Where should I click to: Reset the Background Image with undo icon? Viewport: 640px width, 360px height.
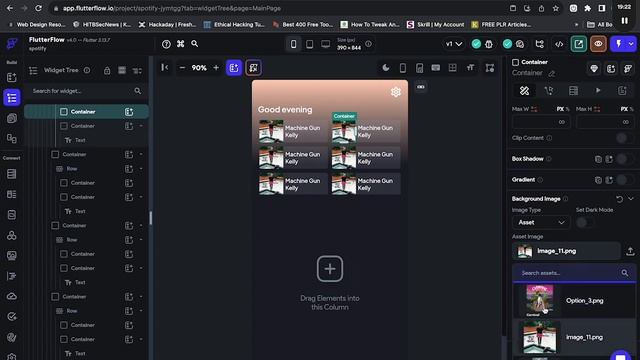pyautogui.click(x=620, y=199)
